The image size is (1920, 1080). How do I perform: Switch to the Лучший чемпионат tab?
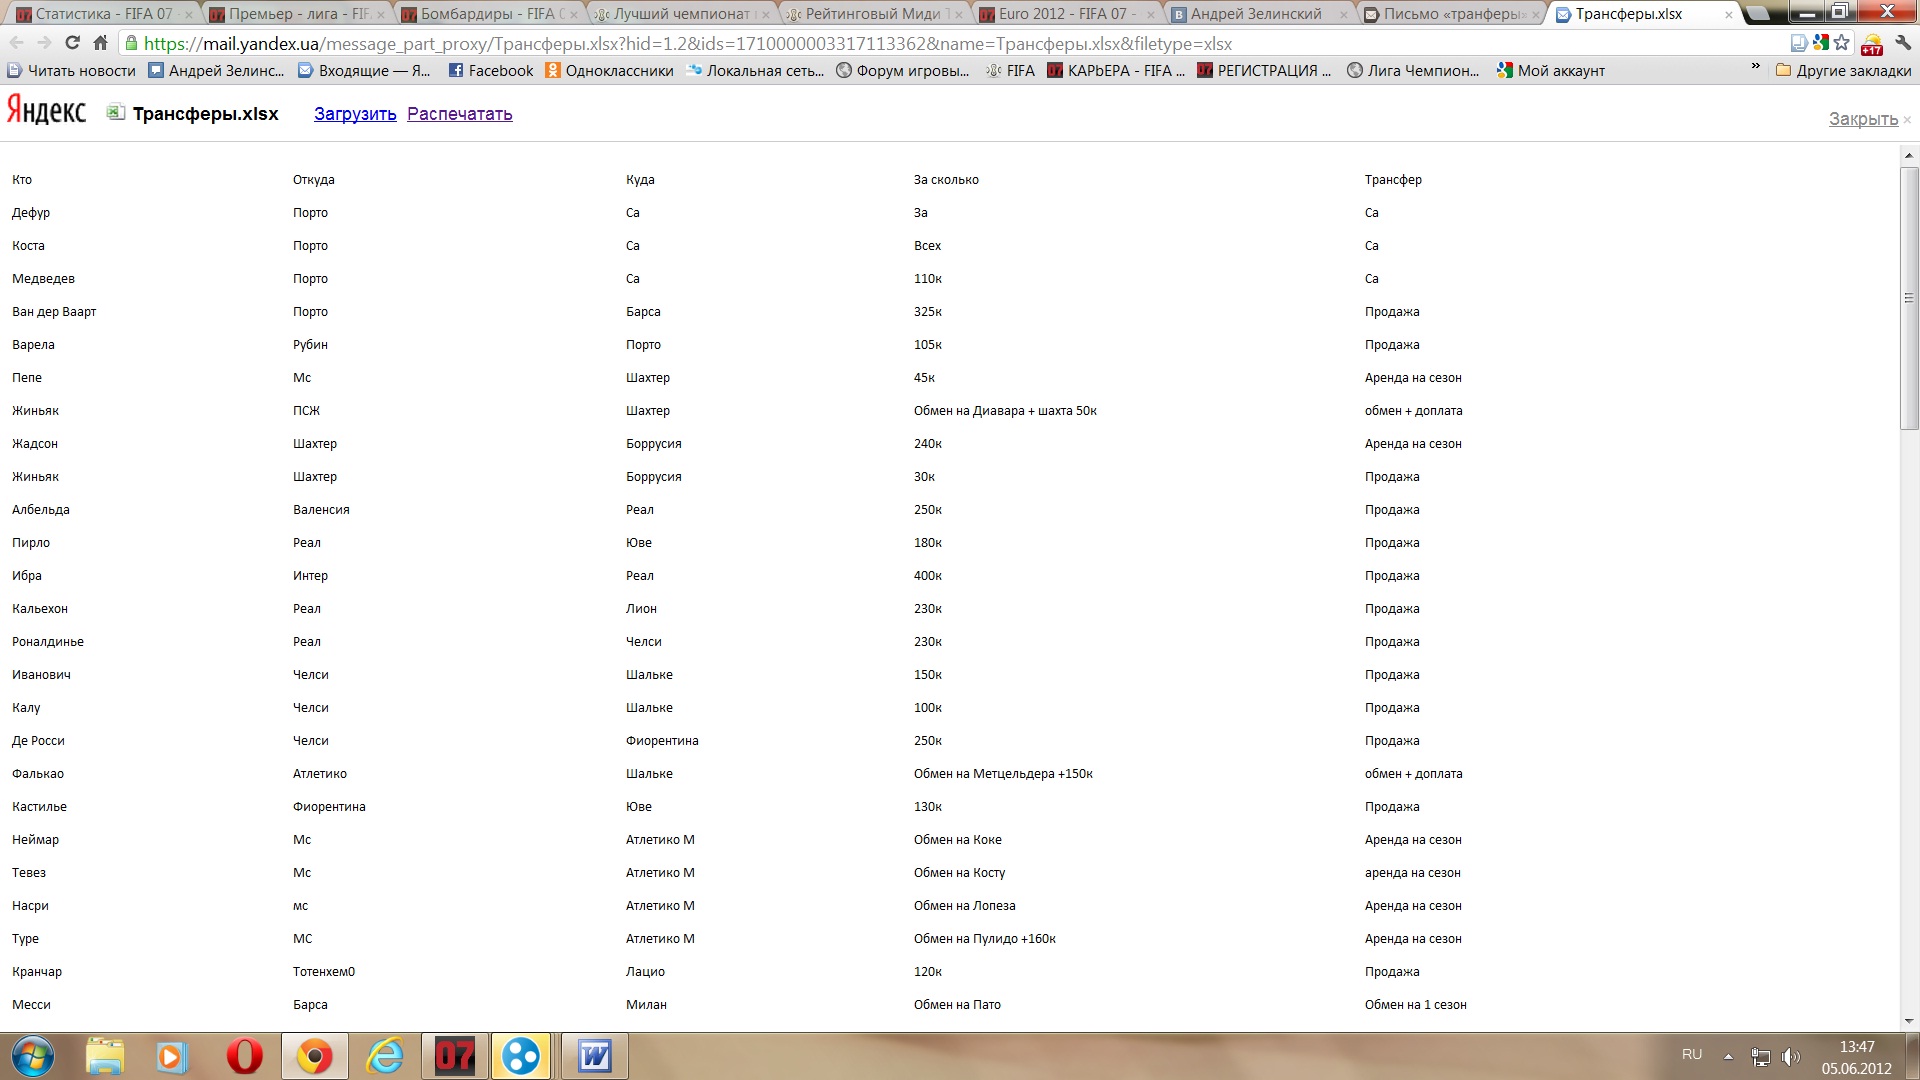click(681, 14)
